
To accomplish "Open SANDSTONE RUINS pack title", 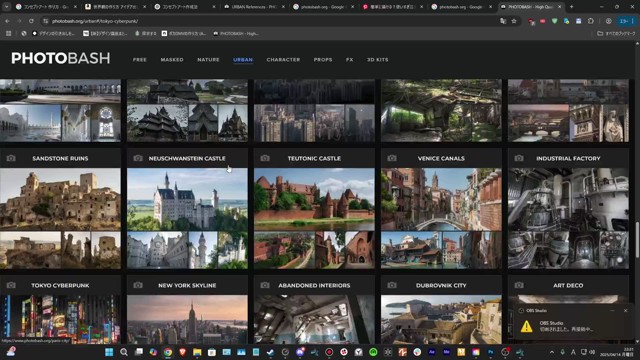I will point(60,158).
